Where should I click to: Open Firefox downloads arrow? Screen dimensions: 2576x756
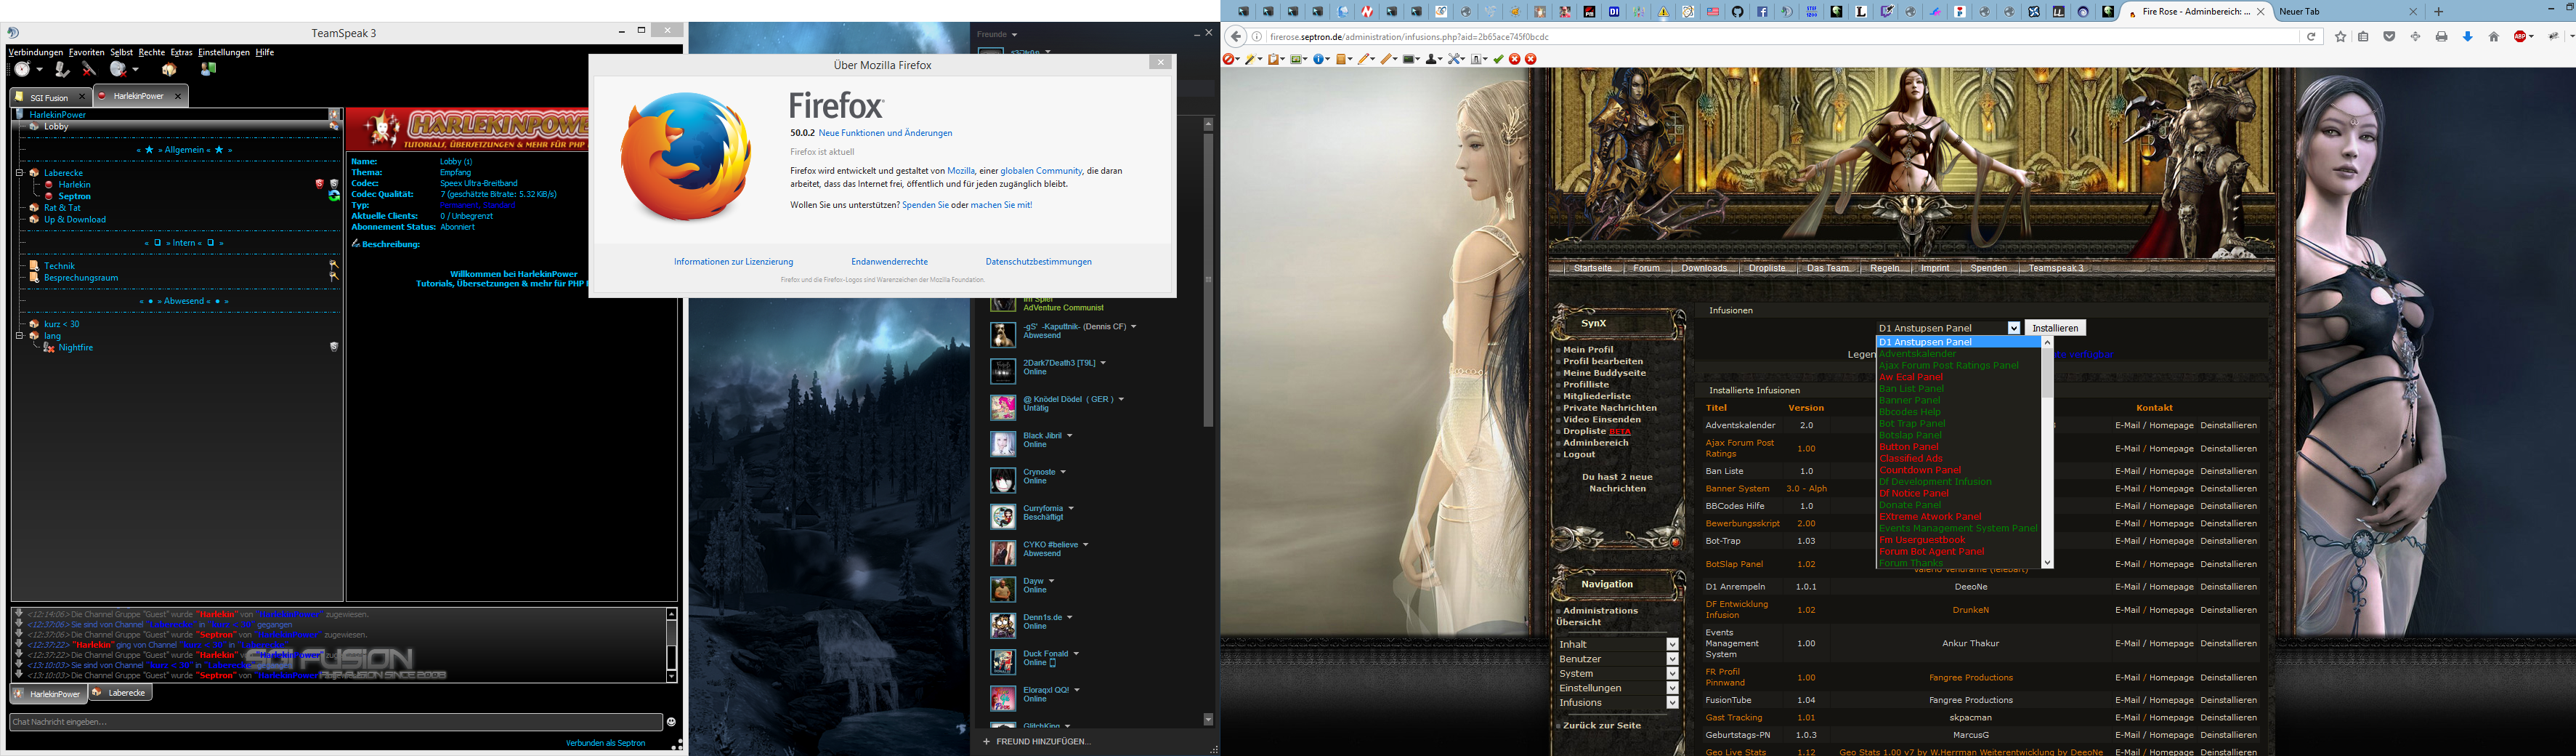coord(2468,37)
